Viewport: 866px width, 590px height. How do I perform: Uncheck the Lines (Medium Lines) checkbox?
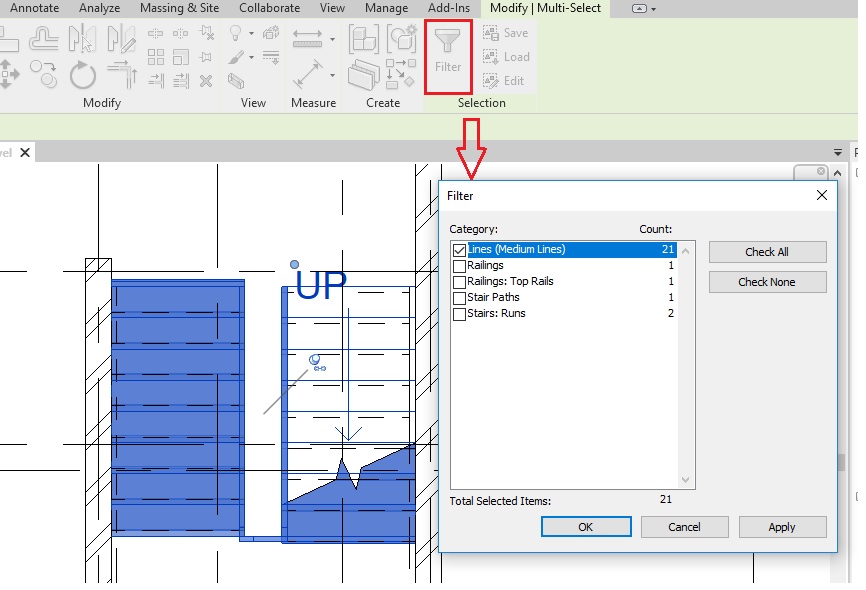pyautogui.click(x=459, y=250)
